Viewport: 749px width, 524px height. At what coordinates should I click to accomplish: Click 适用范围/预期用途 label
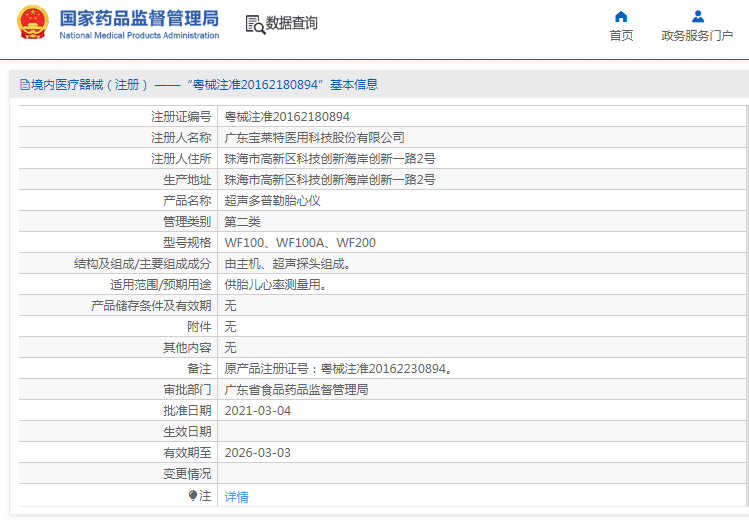(160, 285)
